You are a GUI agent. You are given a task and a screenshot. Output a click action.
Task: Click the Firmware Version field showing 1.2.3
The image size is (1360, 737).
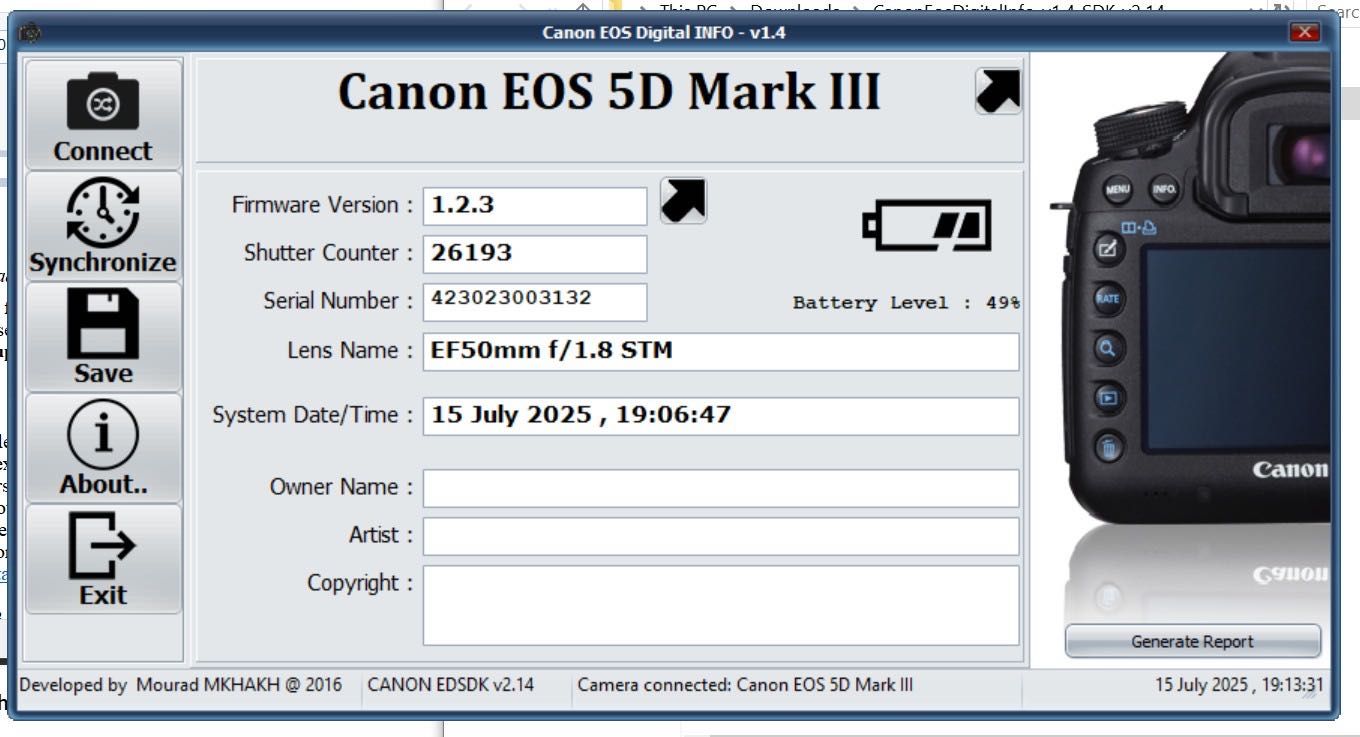535,206
